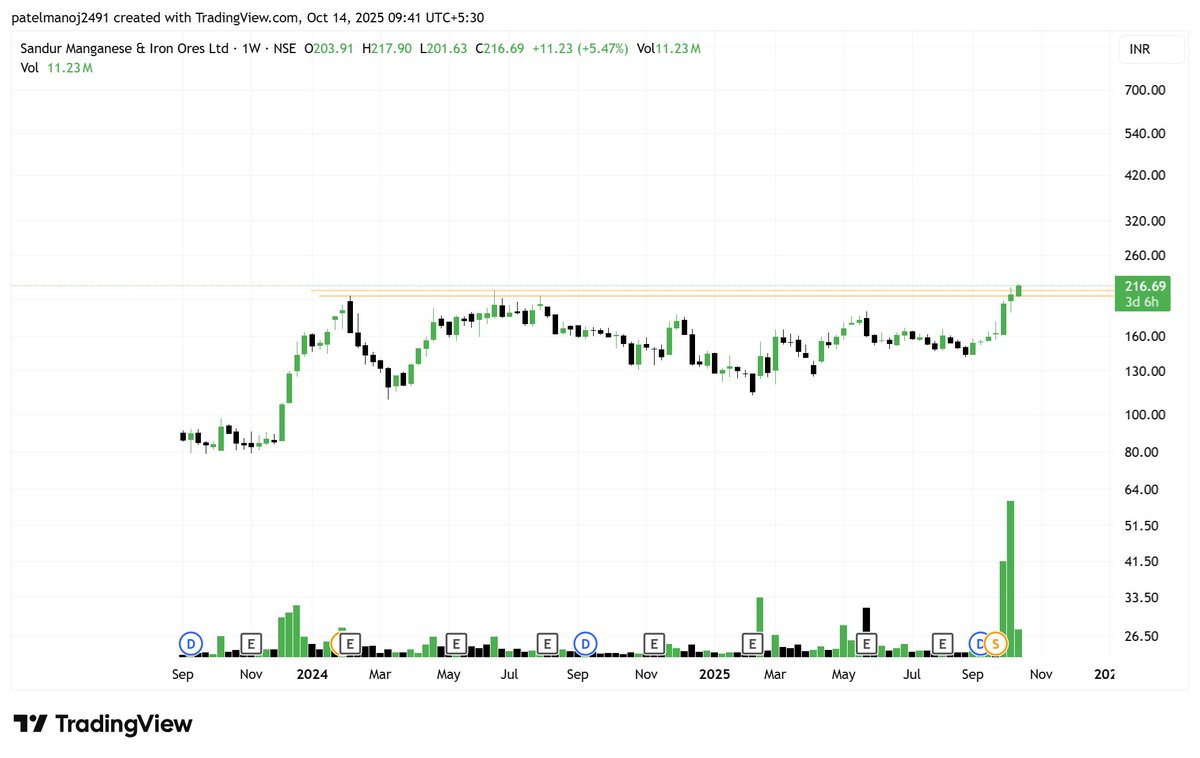Viewport: 1200px width, 758px height.
Task: Click the earnings E marker near May 2024
Action: (455, 643)
